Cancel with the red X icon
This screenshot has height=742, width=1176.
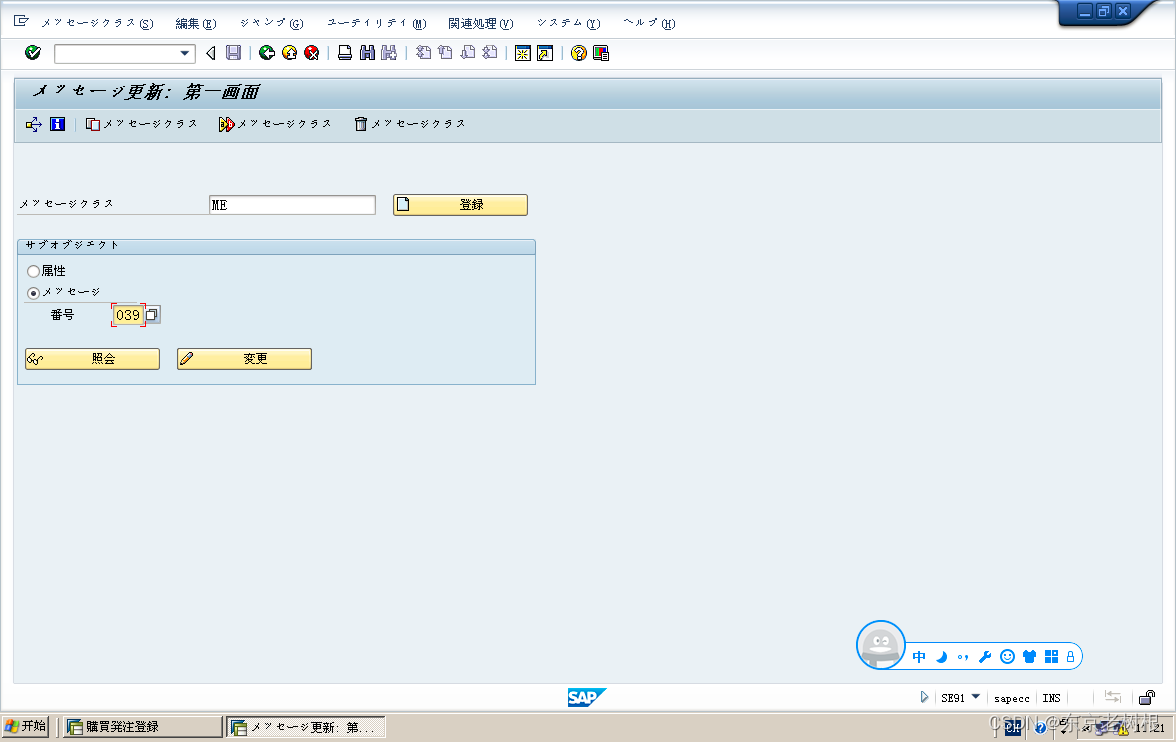pyautogui.click(x=311, y=52)
